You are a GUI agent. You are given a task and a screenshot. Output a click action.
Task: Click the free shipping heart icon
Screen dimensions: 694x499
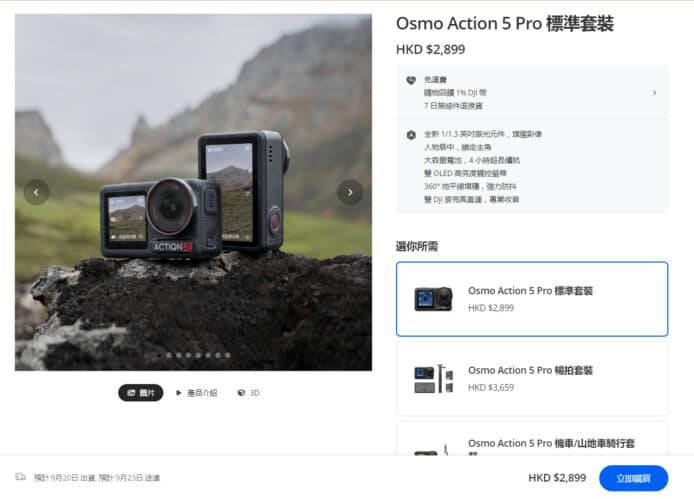(x=411, y=80)
